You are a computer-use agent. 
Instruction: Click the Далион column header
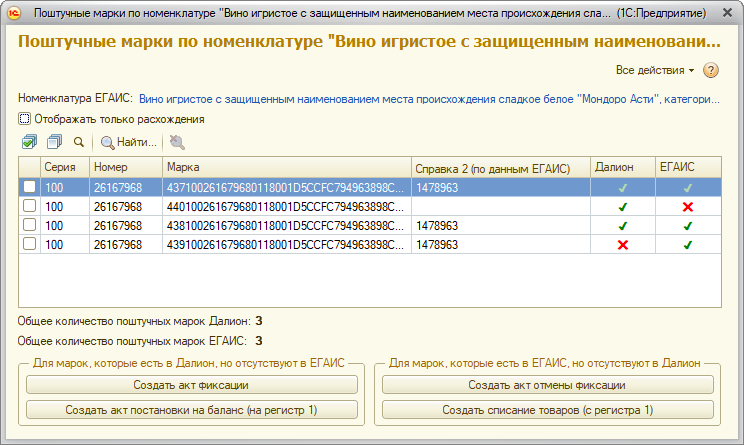pos(623,167)
